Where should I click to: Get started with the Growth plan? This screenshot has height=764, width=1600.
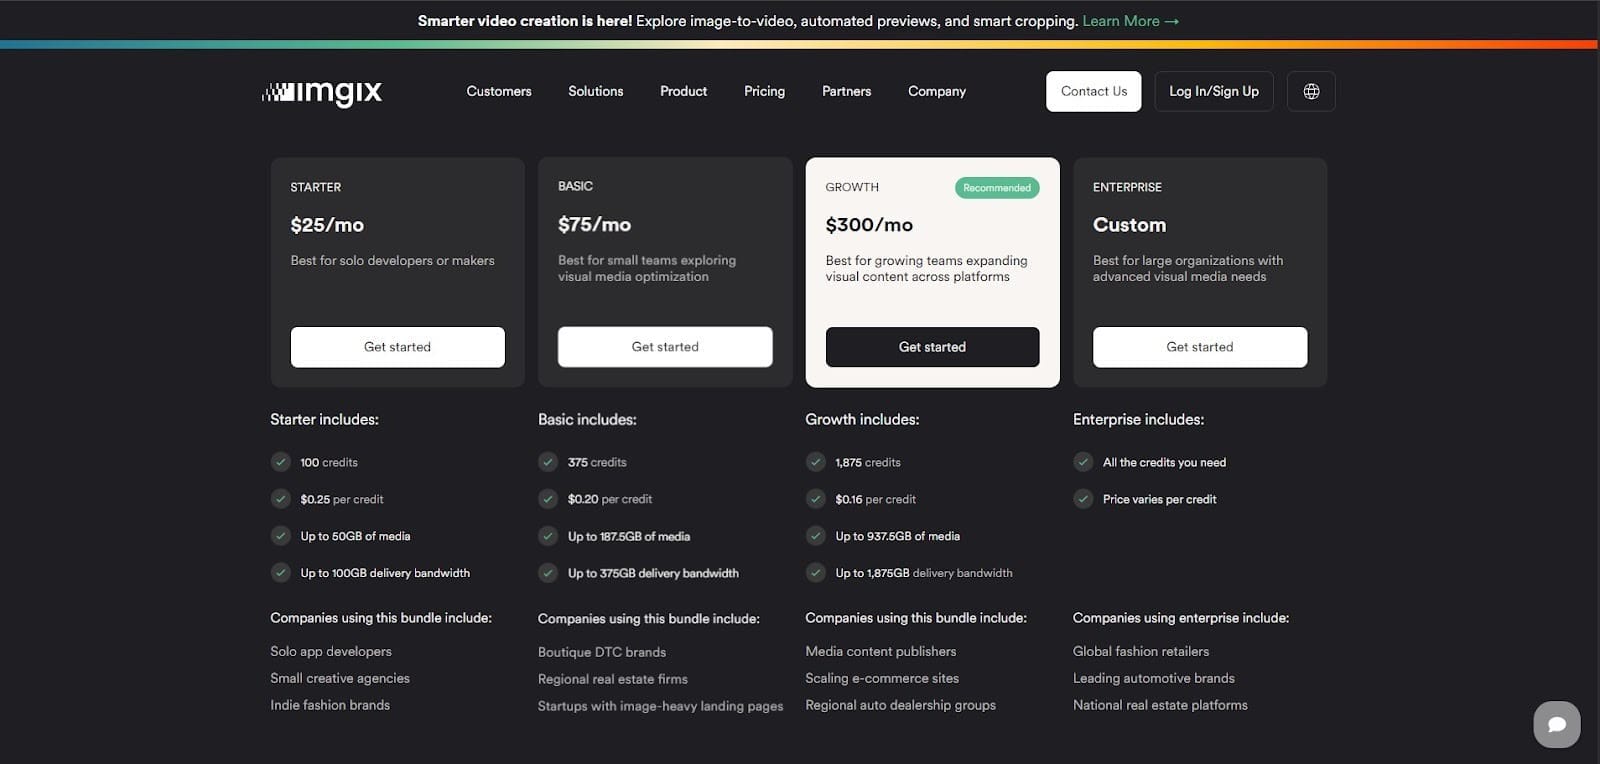(x=932, y=347)
